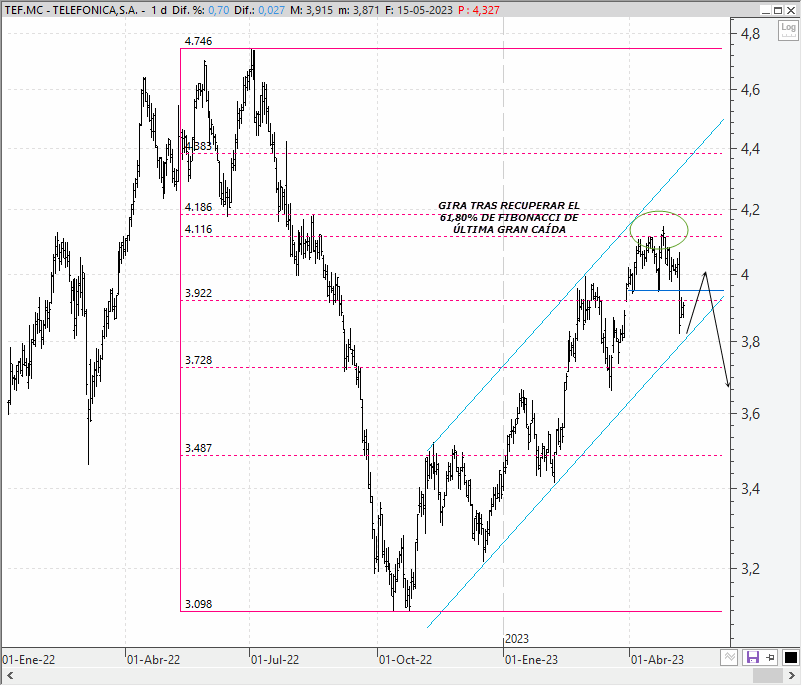
Task: Click the 01-Ene-23 date axis label
Action: (x=531, y=660)
